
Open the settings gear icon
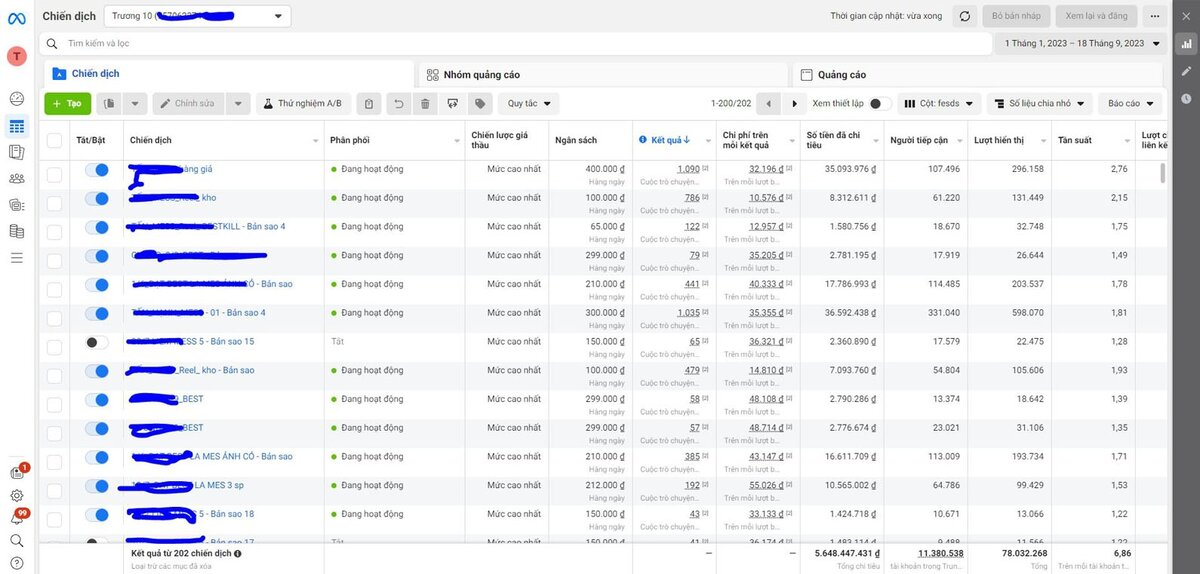click(16, 495)
